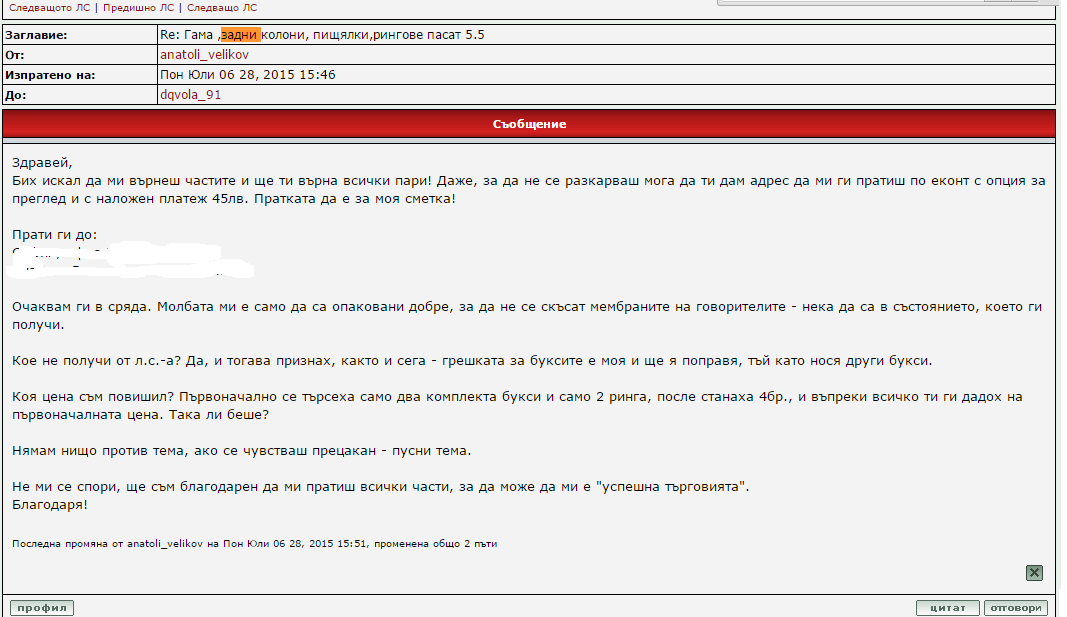Click the X delete message icon
This screenshot has width=1067, height=617.
pyautogui.click(x=1034, y=573)
